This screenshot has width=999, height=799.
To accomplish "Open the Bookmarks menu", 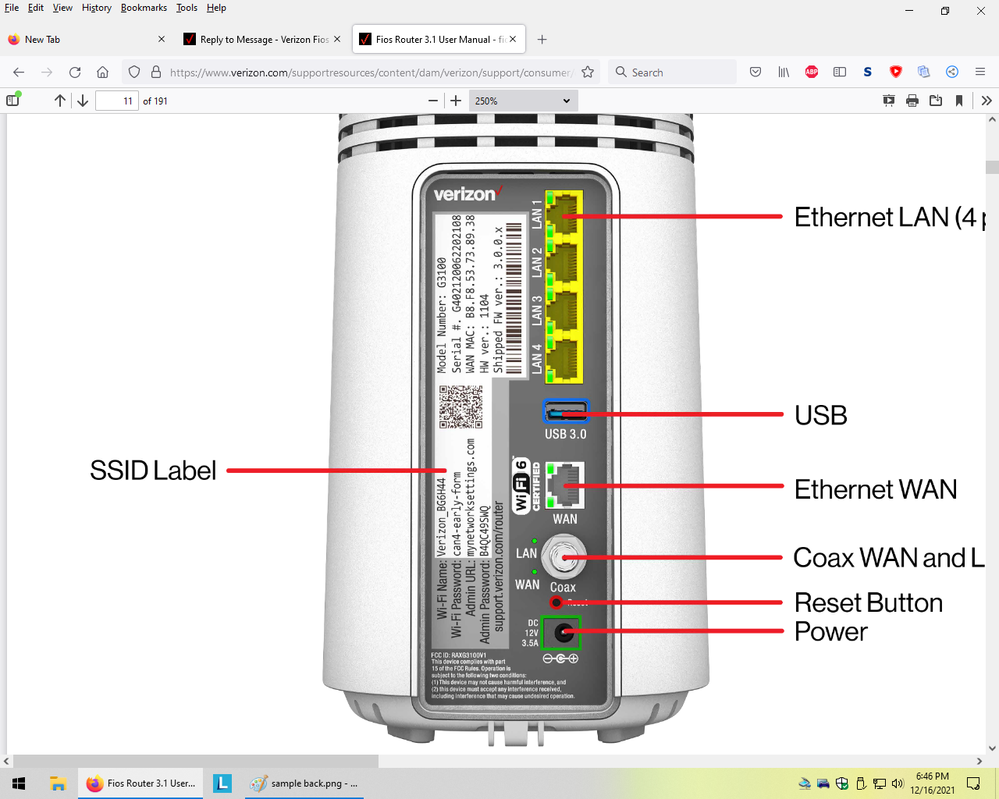I will coord(143,8).
